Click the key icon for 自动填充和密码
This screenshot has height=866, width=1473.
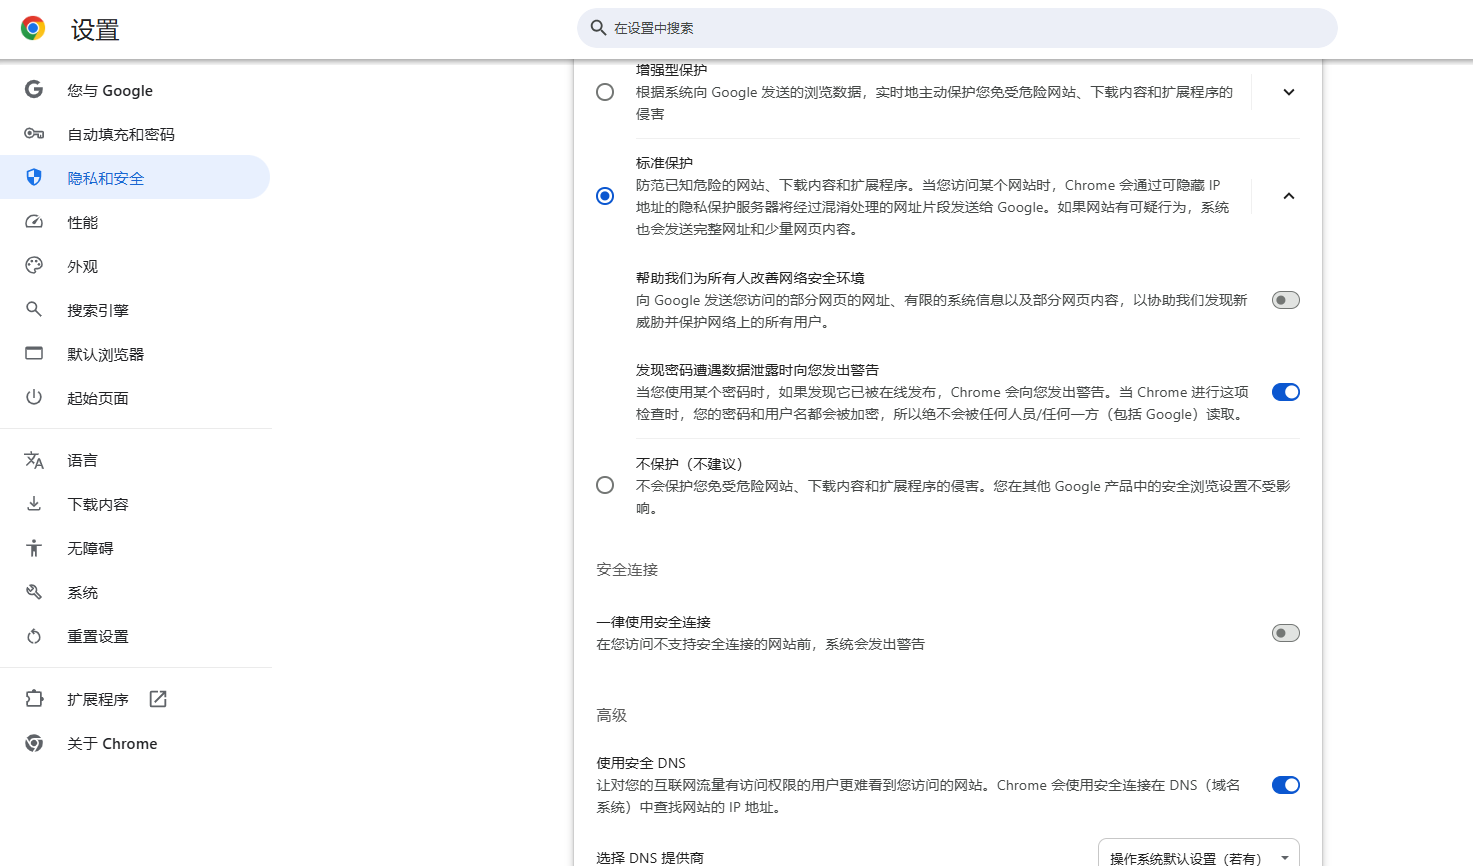pyautogui.click(x=34, y=134)
